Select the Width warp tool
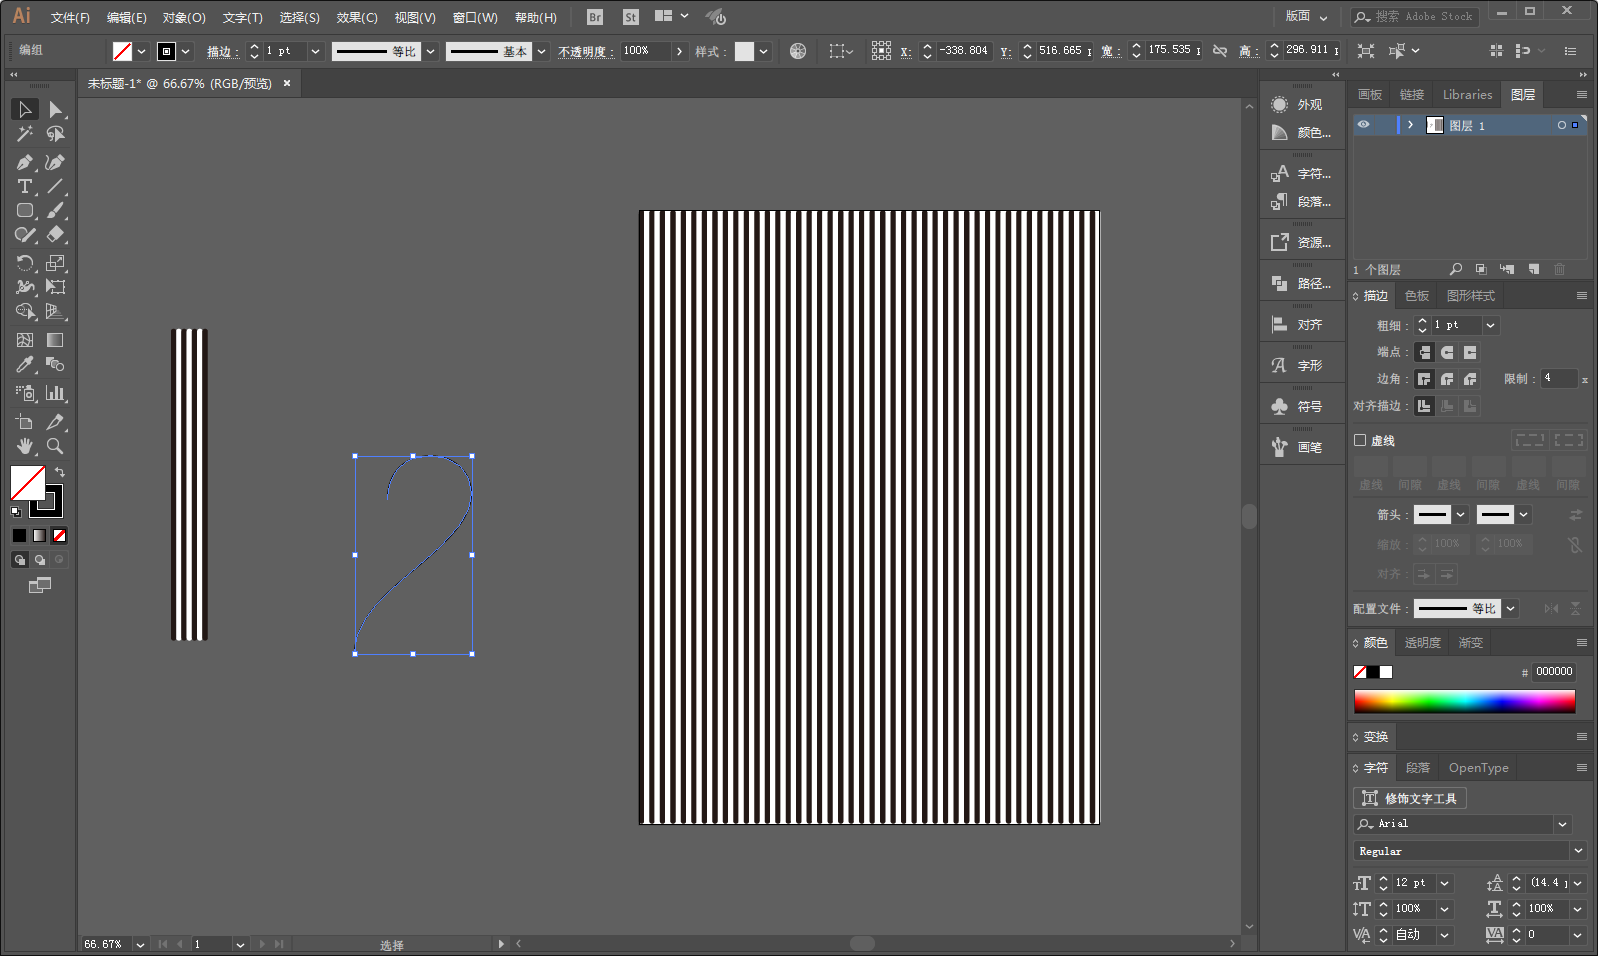This screenshot has height=956, width=1598. pos(25,287)
